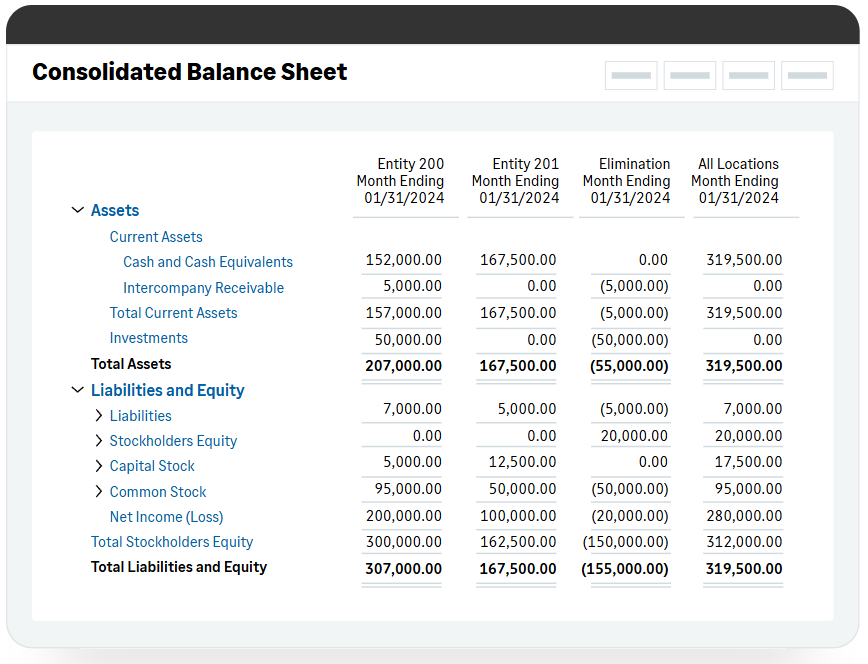Click the Total Liabilities and Equity label
This screenshot has height=664, width=868.
(179, 567)
